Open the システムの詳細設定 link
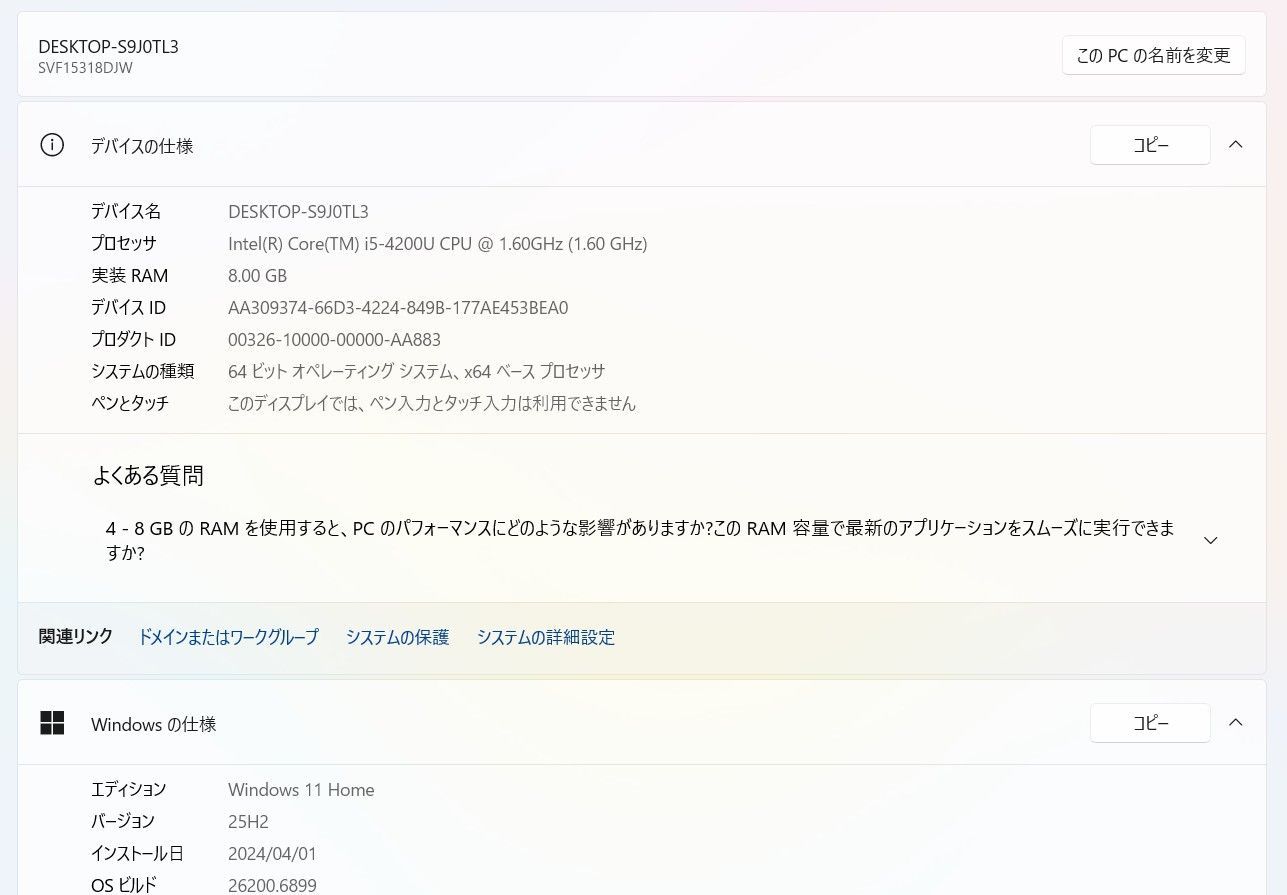This screenshot has height=895, width=1287. click(x=546, y=637)
